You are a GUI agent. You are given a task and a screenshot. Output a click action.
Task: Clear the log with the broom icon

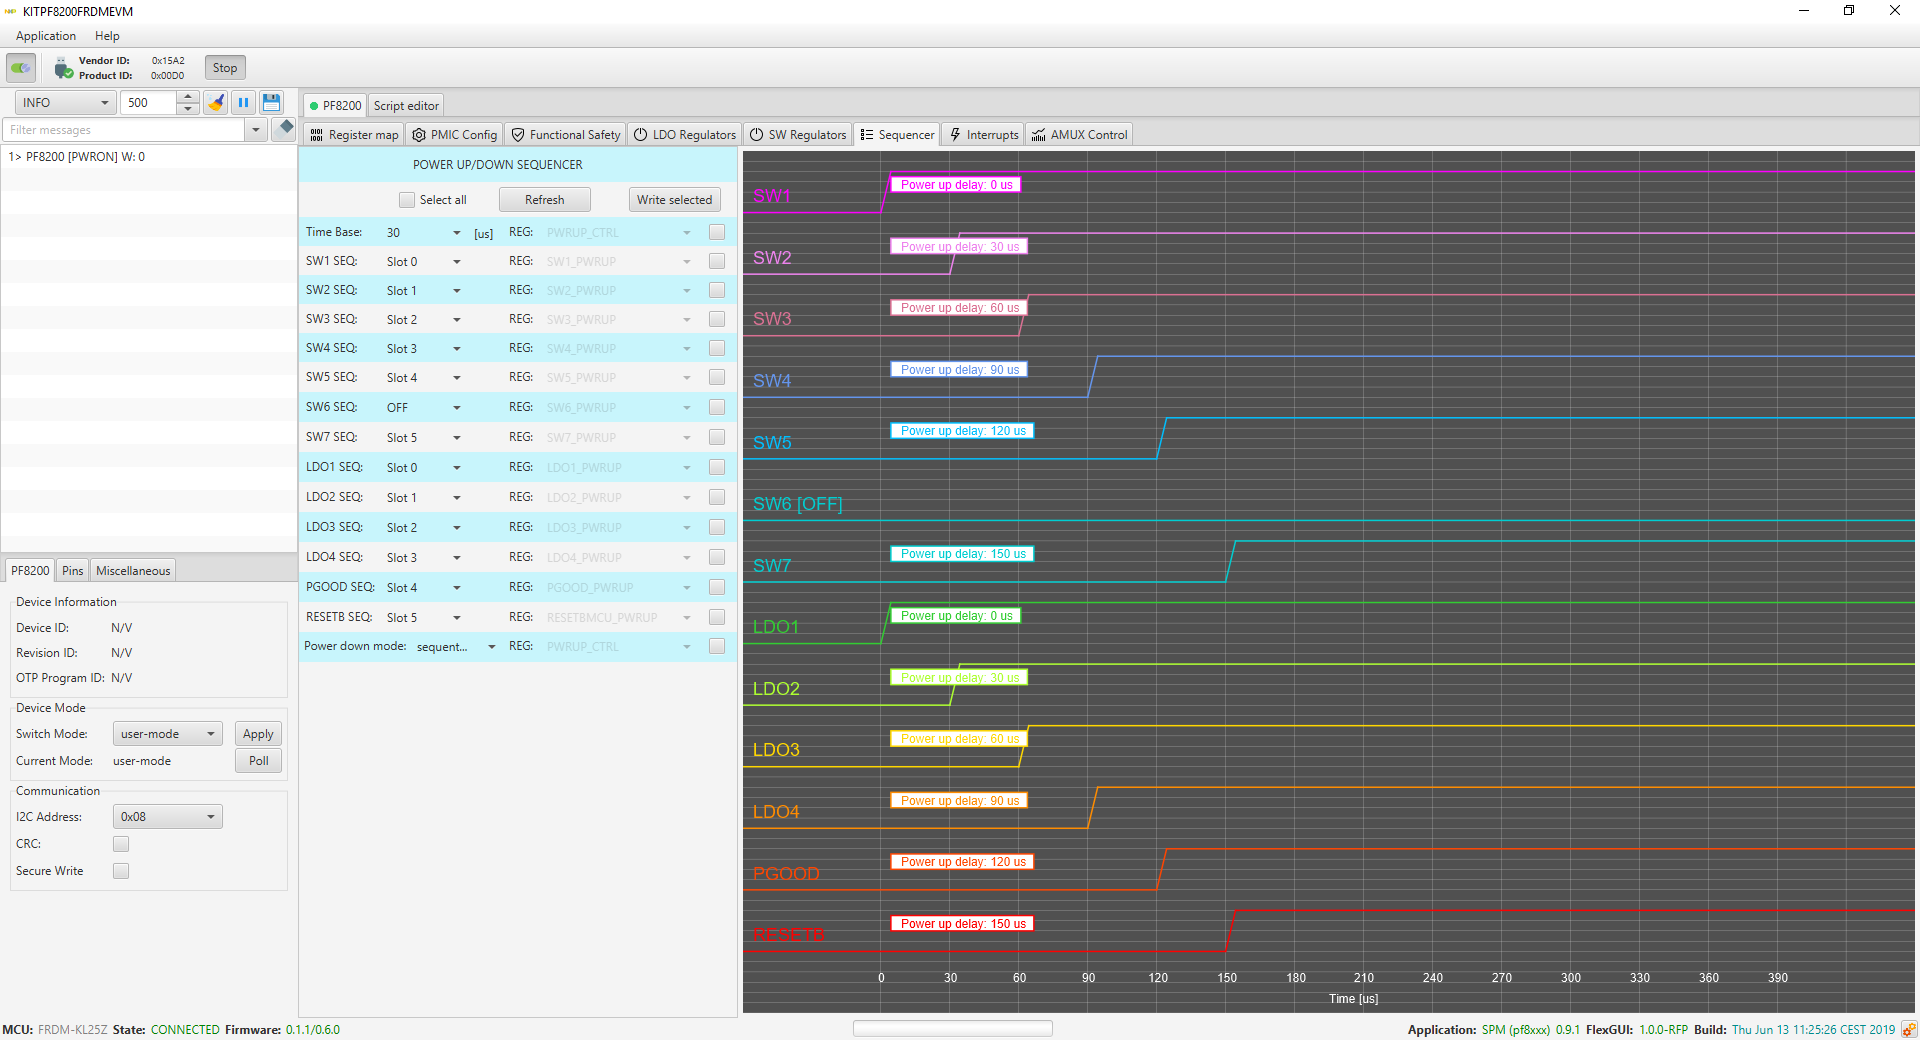coord(216,103)
